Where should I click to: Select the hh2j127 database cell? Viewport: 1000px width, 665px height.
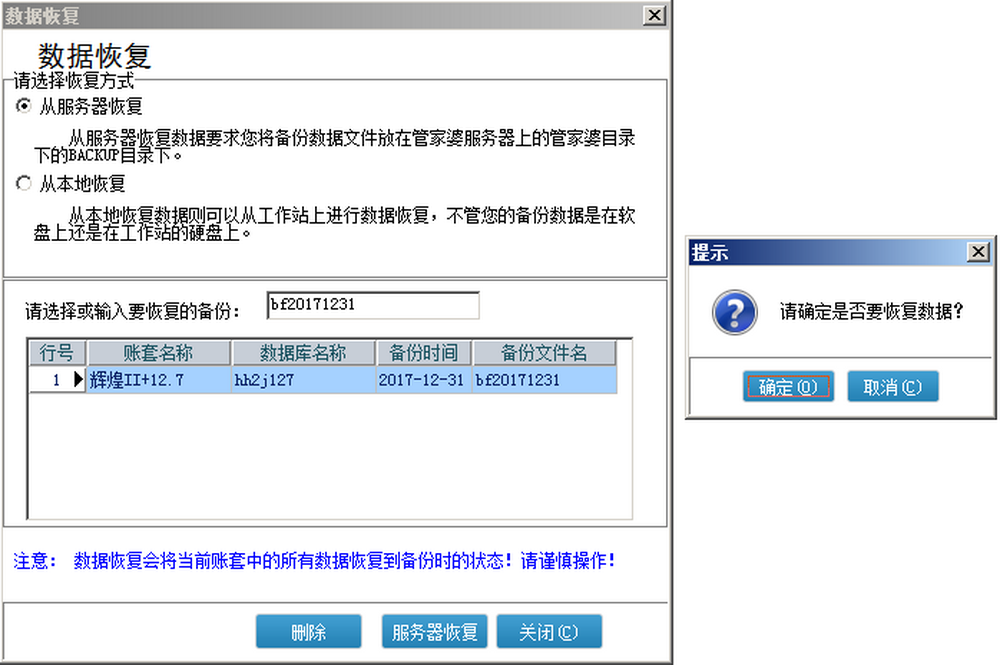(304, 380)
